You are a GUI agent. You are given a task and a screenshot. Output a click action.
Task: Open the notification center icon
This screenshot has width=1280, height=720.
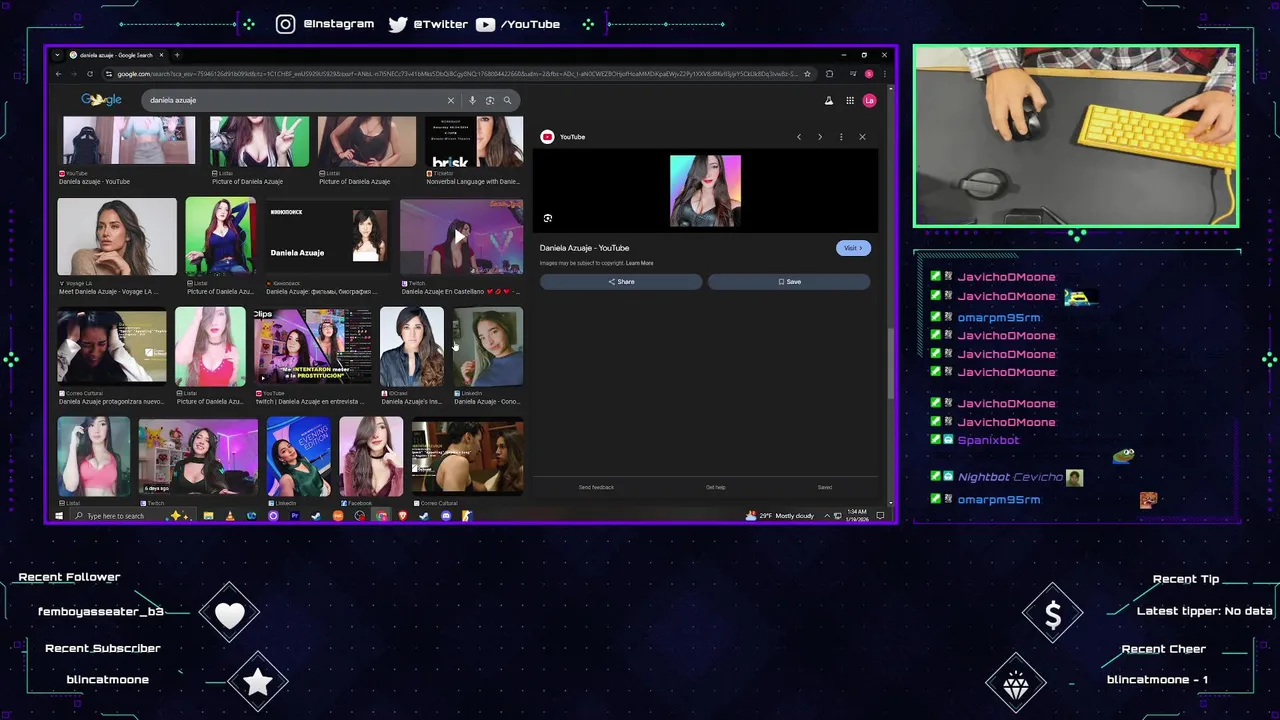click(880, 516)
